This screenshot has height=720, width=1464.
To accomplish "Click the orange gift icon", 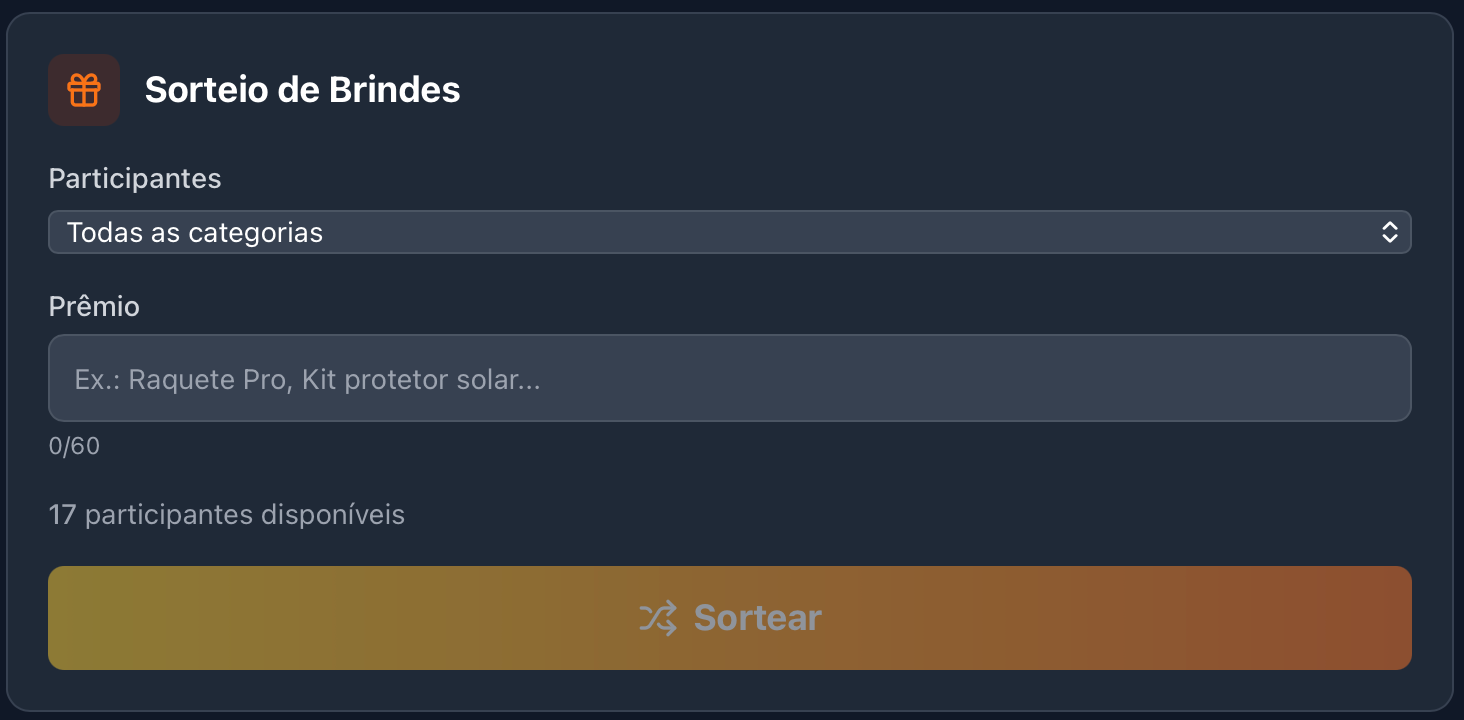I will click(x=84, y=90).
